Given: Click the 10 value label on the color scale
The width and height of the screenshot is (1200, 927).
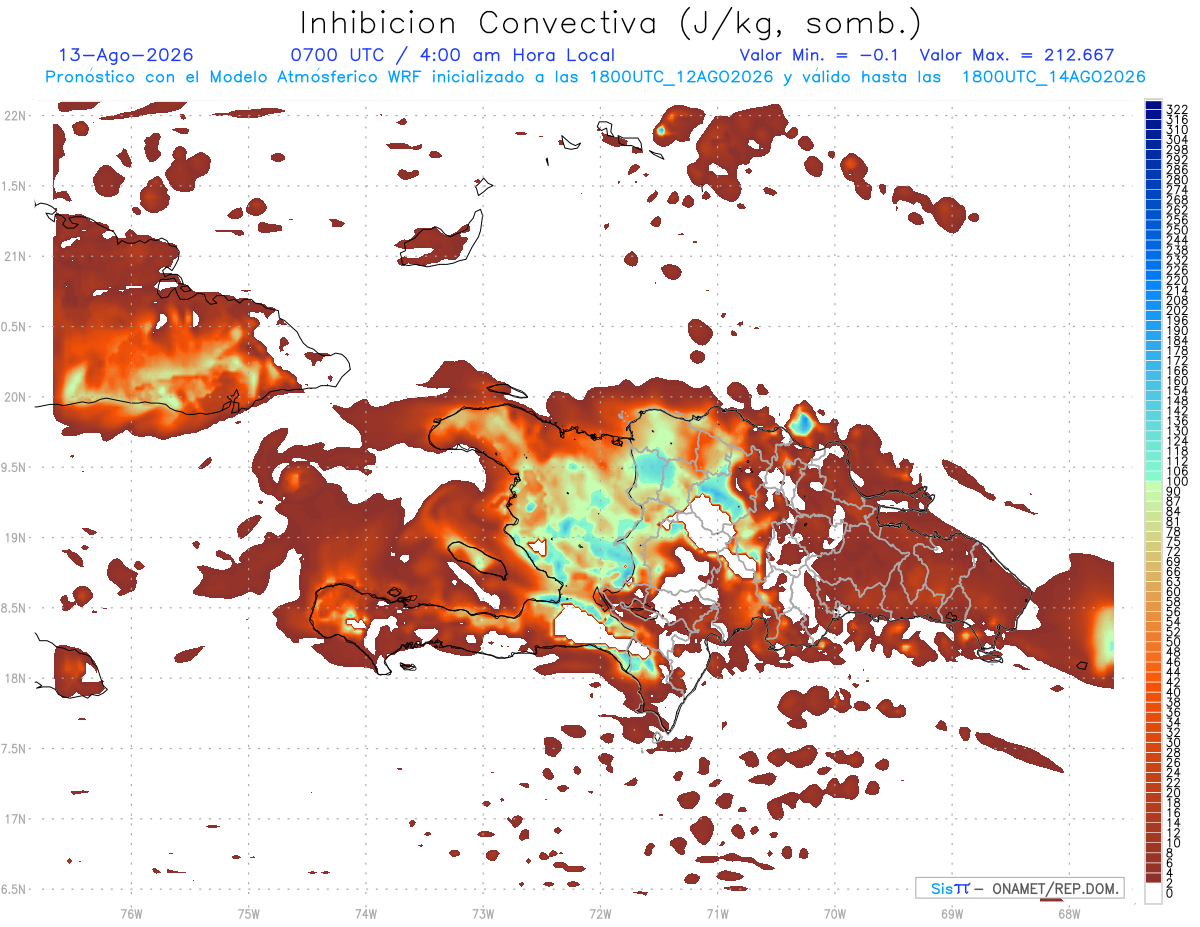Looking at the screenshot, I should pyautogui.click(x=1174, y=843).
